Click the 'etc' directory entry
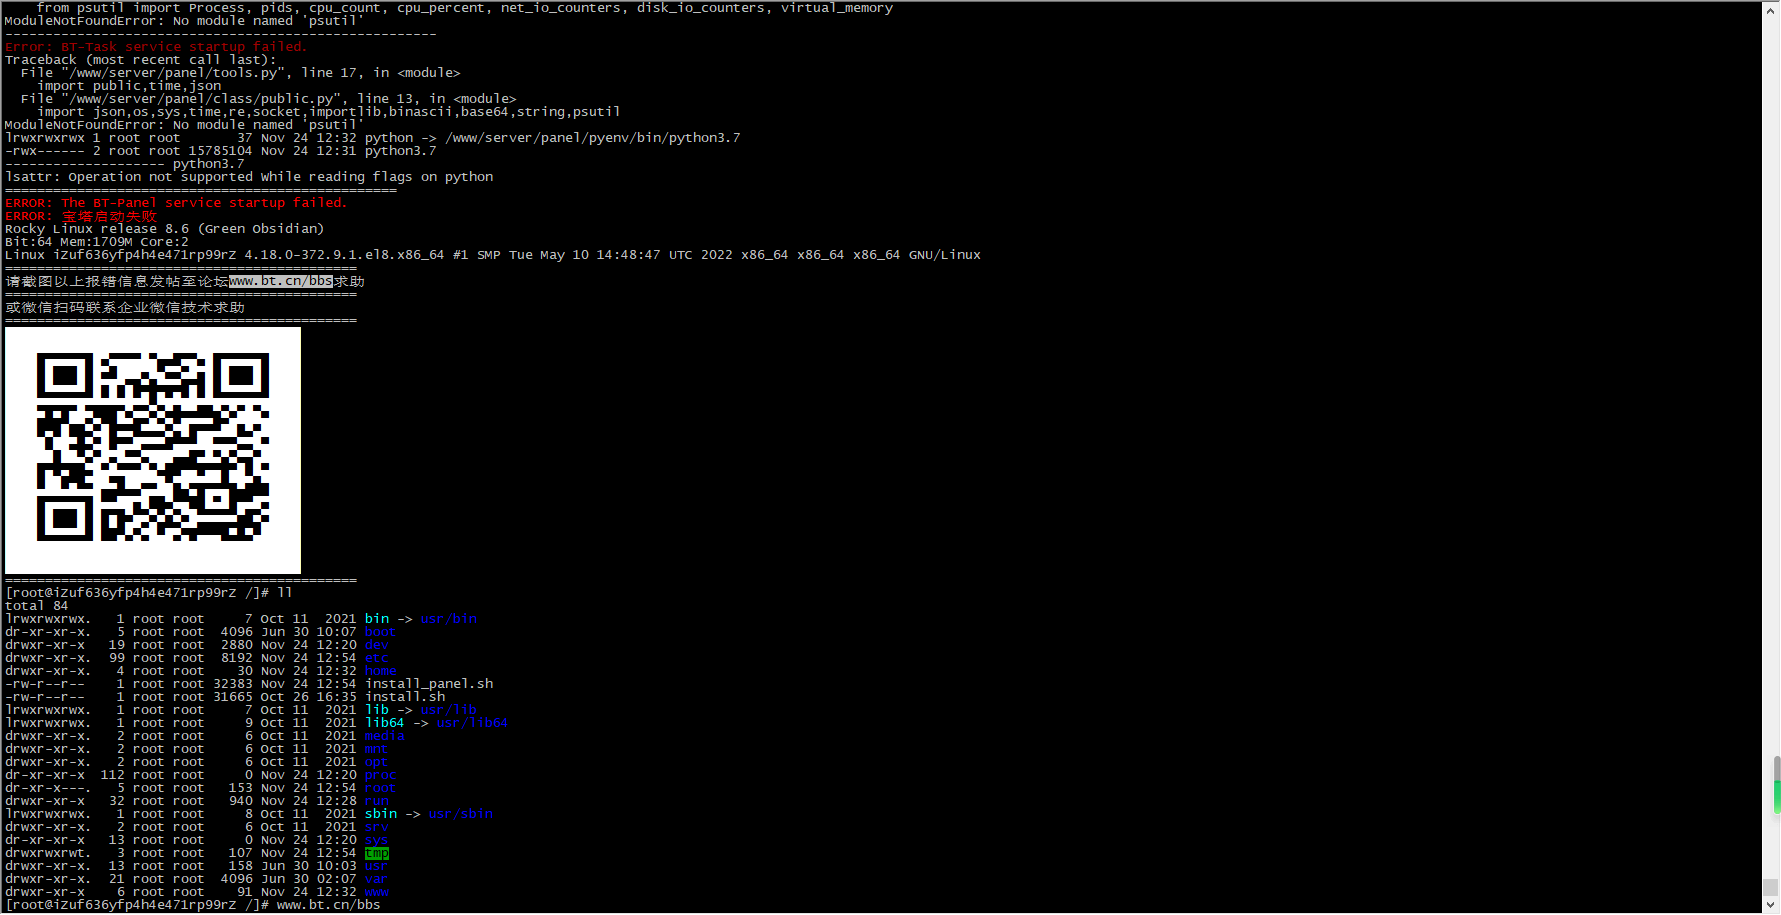The image size is (1781, 915). coord(377,658)
